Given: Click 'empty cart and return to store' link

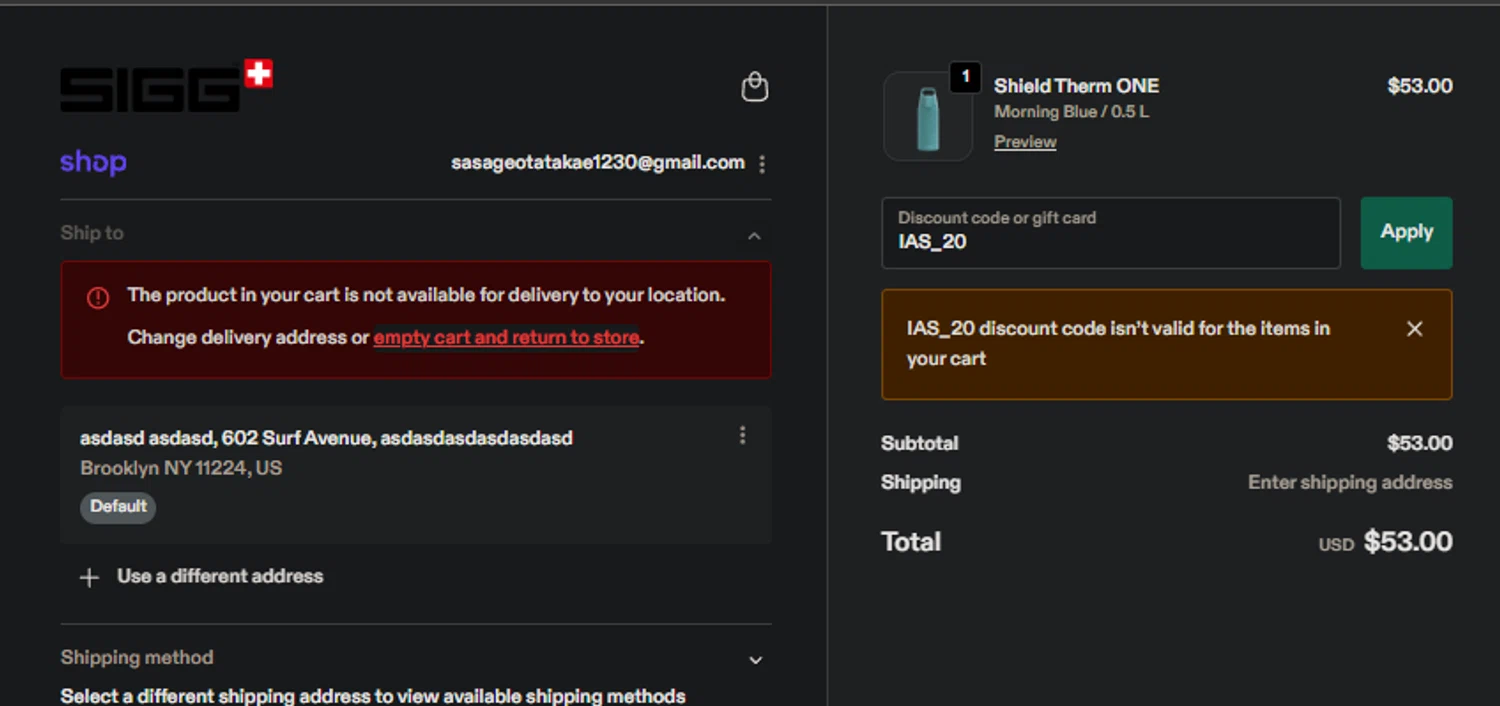Looking at the screenshot, I should (506, 338).
